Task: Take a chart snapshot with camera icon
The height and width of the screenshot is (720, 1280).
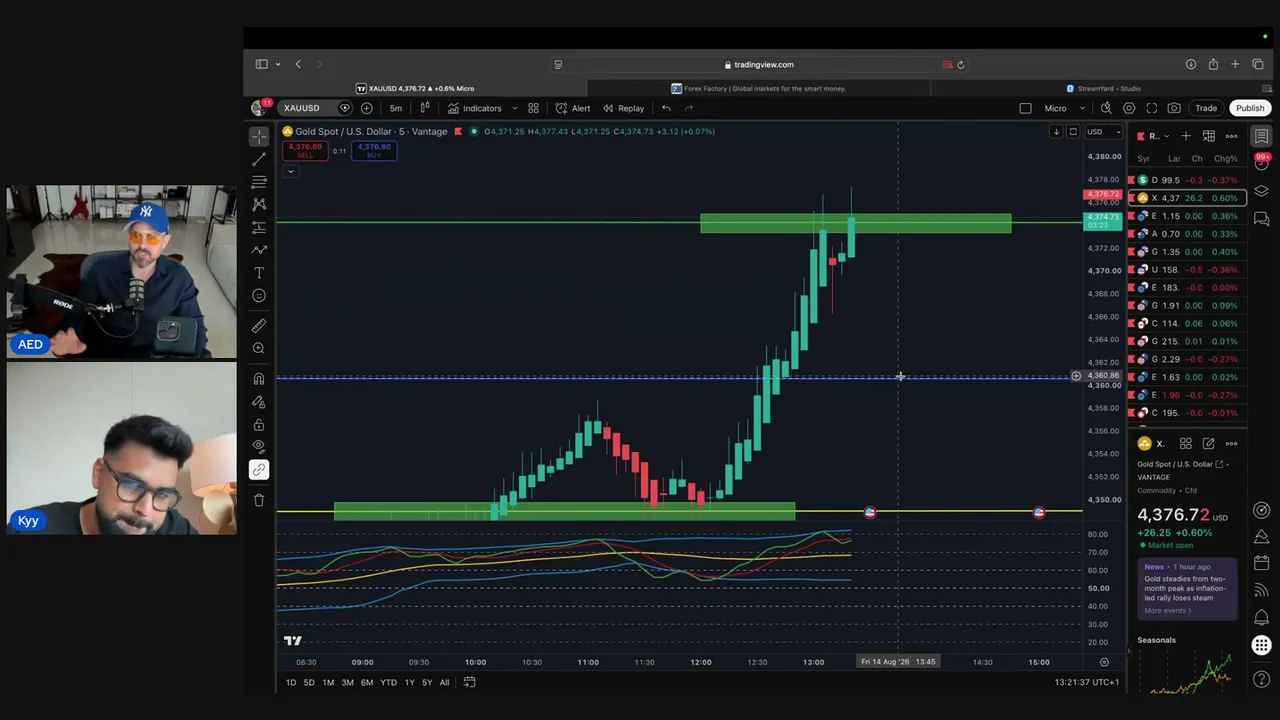Action: tap(1174, 108)
